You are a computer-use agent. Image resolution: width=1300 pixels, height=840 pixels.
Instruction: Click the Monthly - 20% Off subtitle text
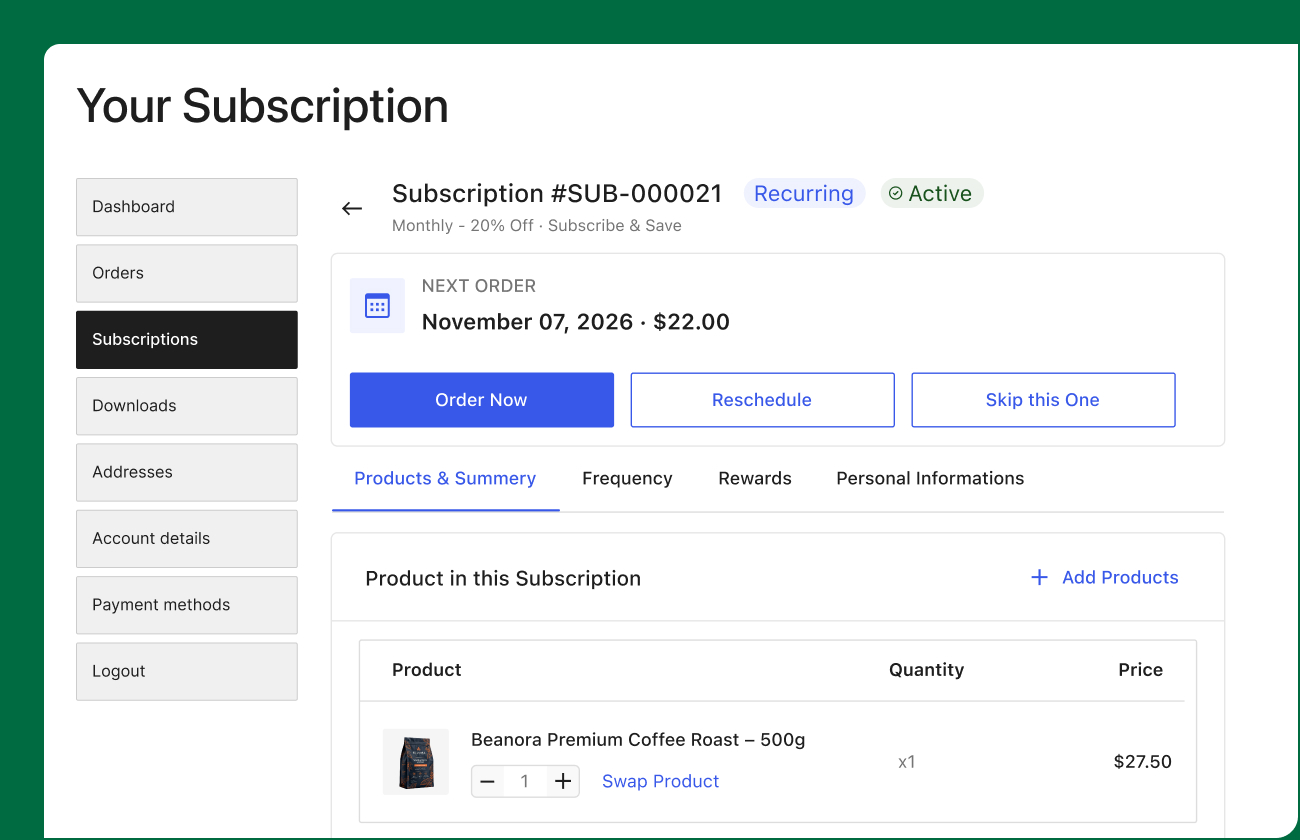click(x=537, y=226)
